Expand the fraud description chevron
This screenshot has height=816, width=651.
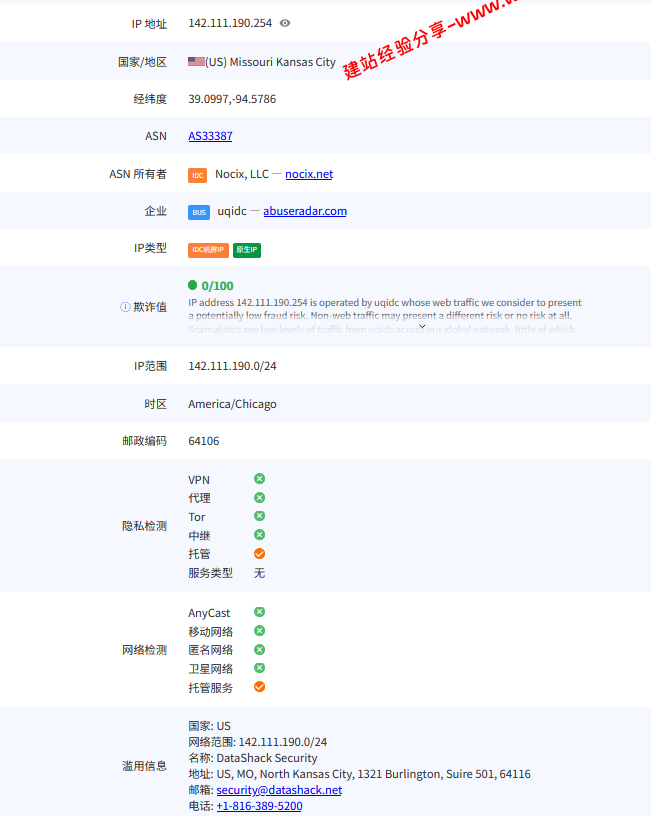coord(422,326)
